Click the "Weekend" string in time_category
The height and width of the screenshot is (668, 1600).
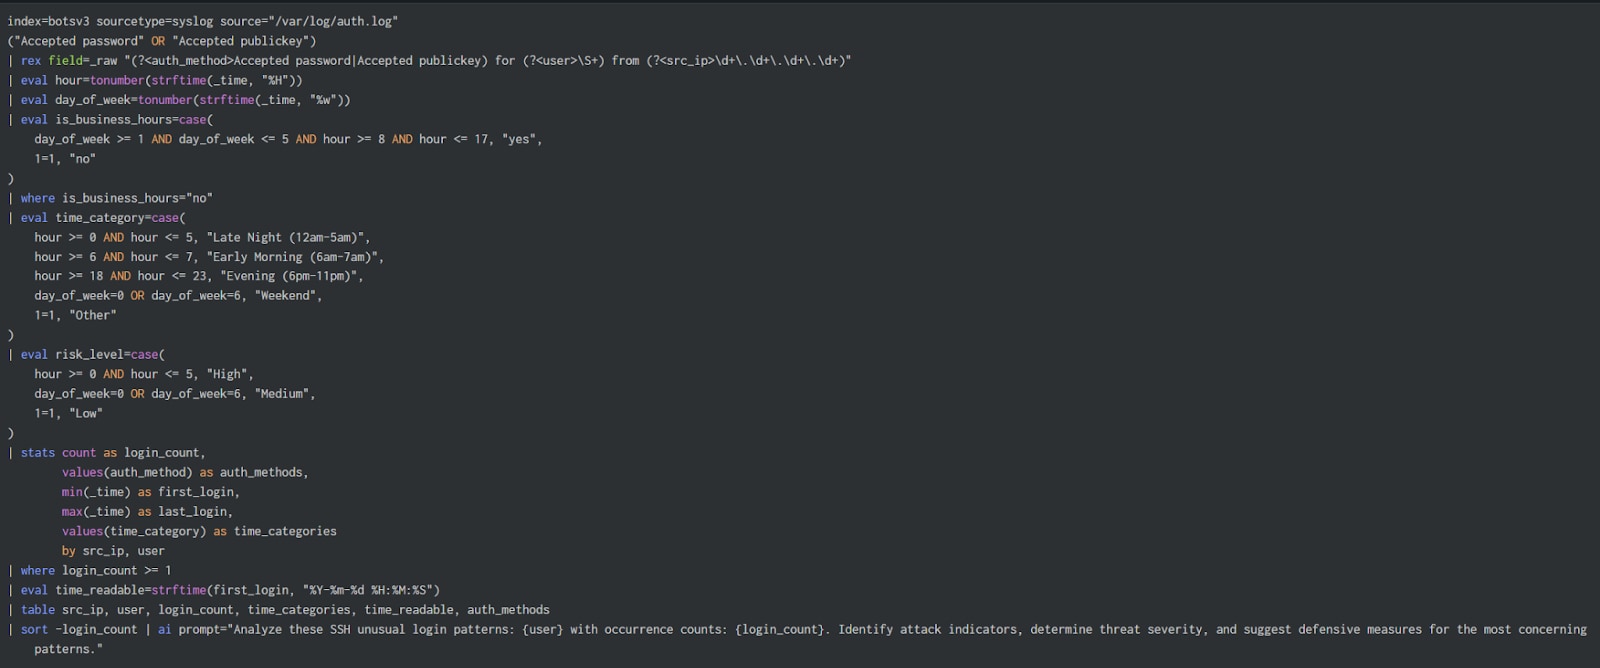[288, 296]
